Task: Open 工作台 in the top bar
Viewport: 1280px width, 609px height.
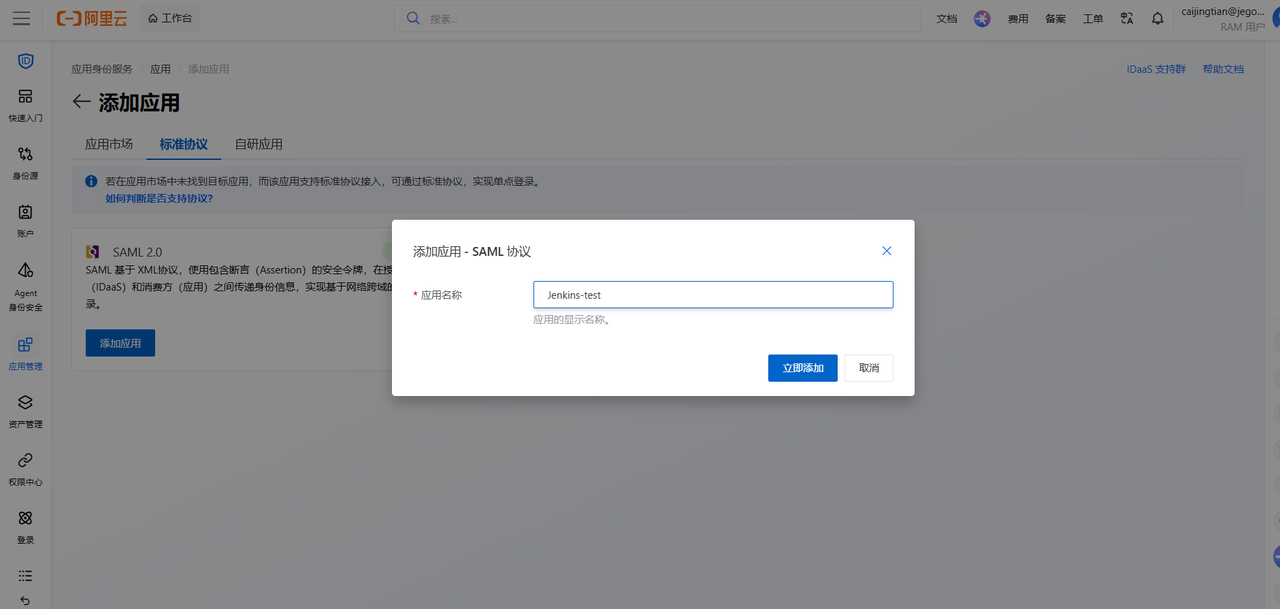Action: tap(169, 18)
